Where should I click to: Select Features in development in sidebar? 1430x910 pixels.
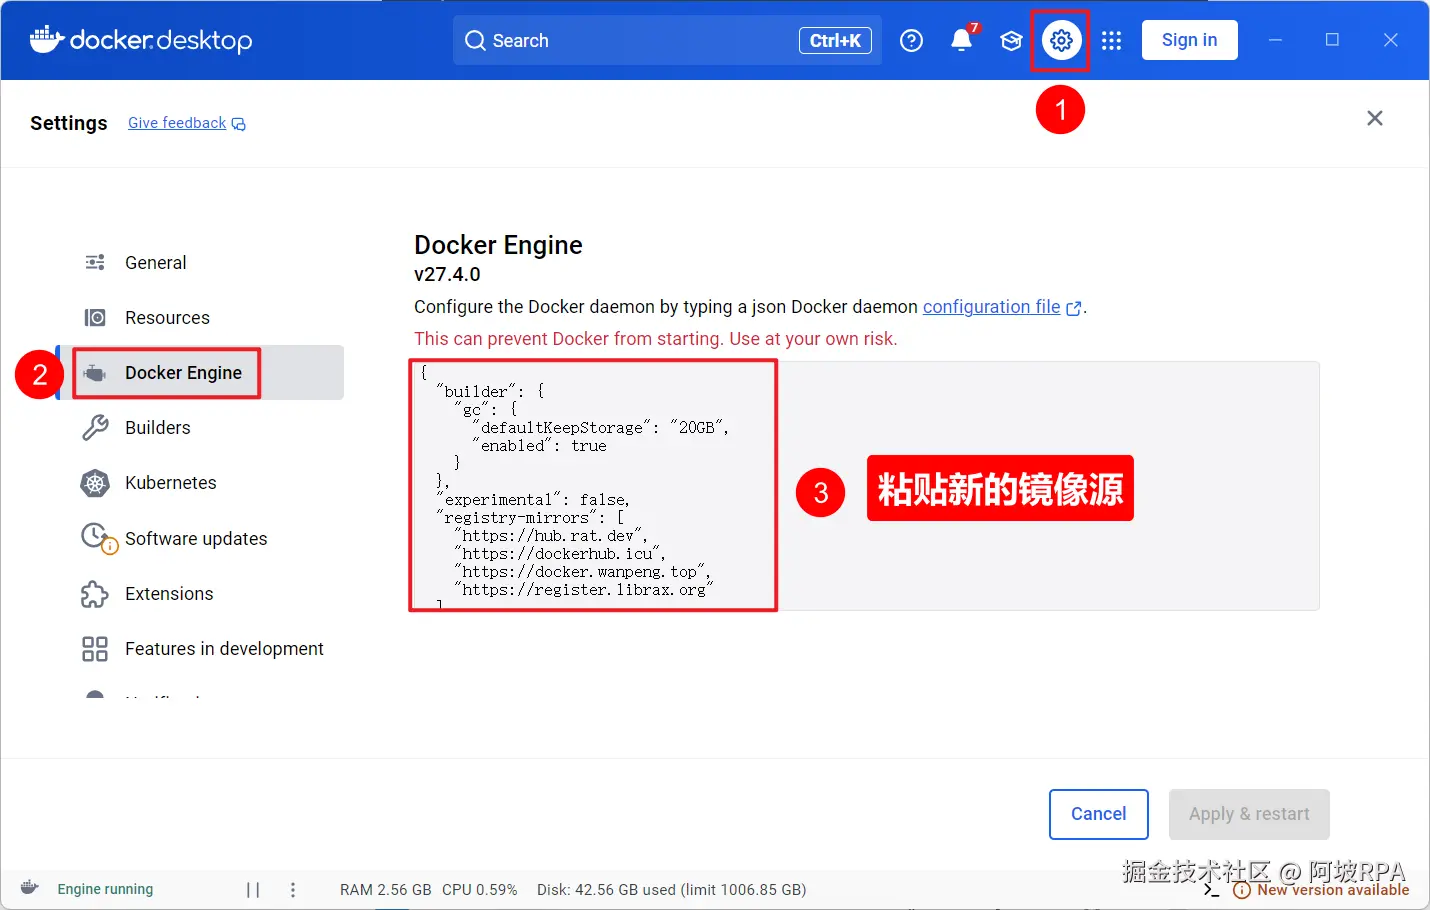[201, 649]
